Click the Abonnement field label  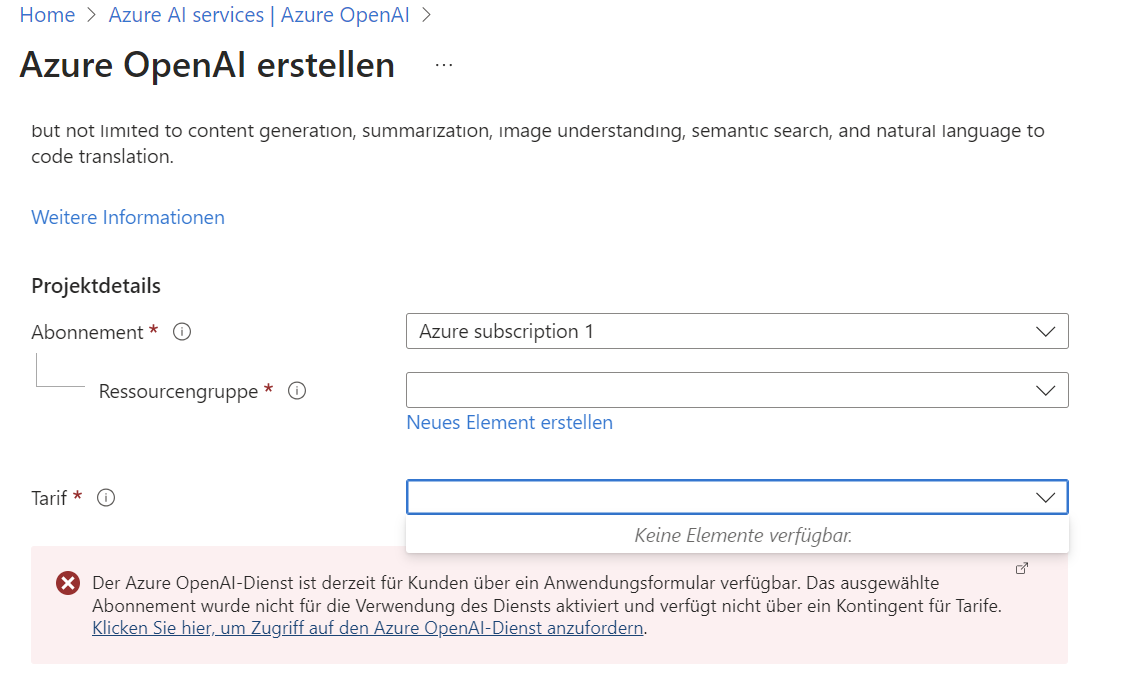pos(88,332)
